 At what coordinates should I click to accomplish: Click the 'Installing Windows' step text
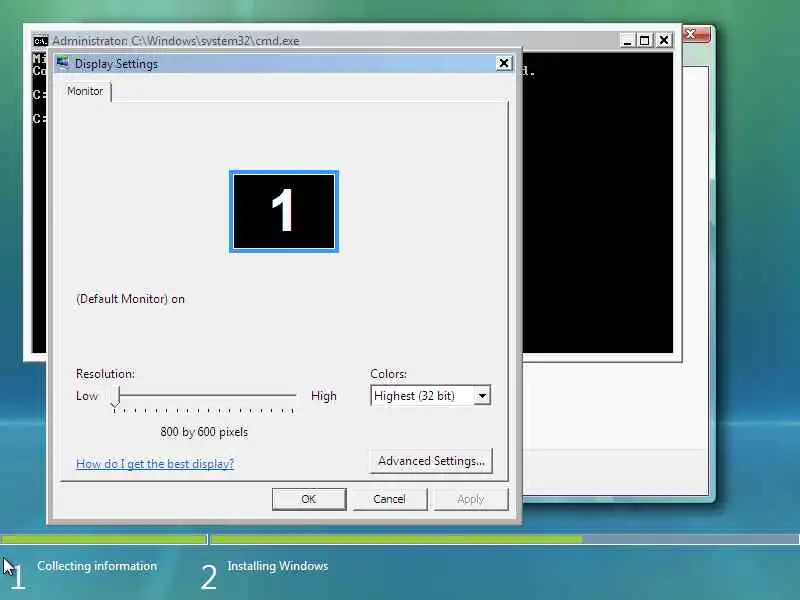(x=278, y=566)
